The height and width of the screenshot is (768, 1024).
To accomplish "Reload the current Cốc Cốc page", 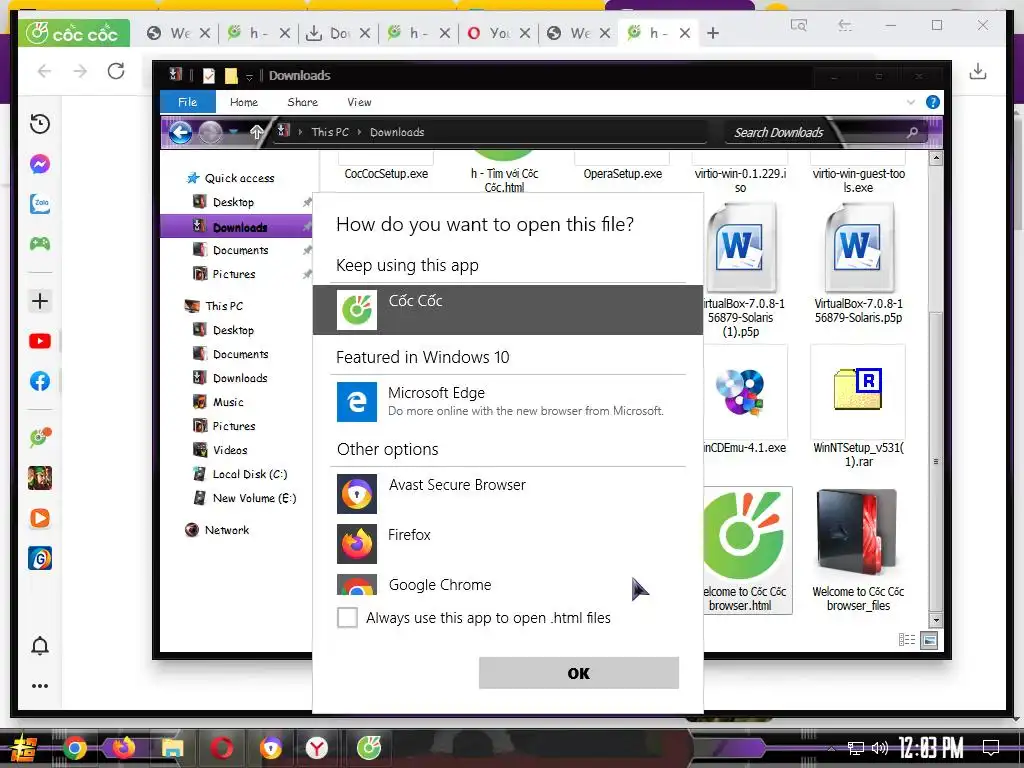I will tap(116, 71).
